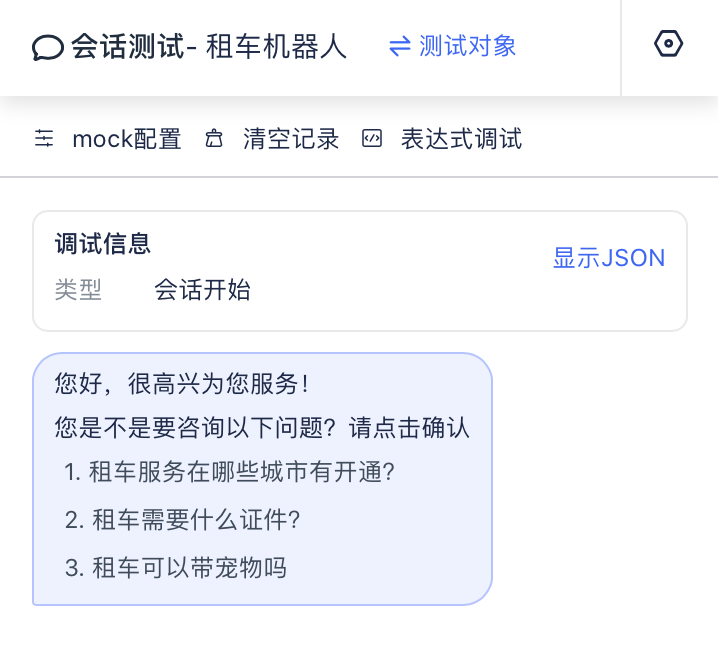718x662 pixels.
Task: Choose question 租车可以带宠物吗
Action: (x=176, y=568)
